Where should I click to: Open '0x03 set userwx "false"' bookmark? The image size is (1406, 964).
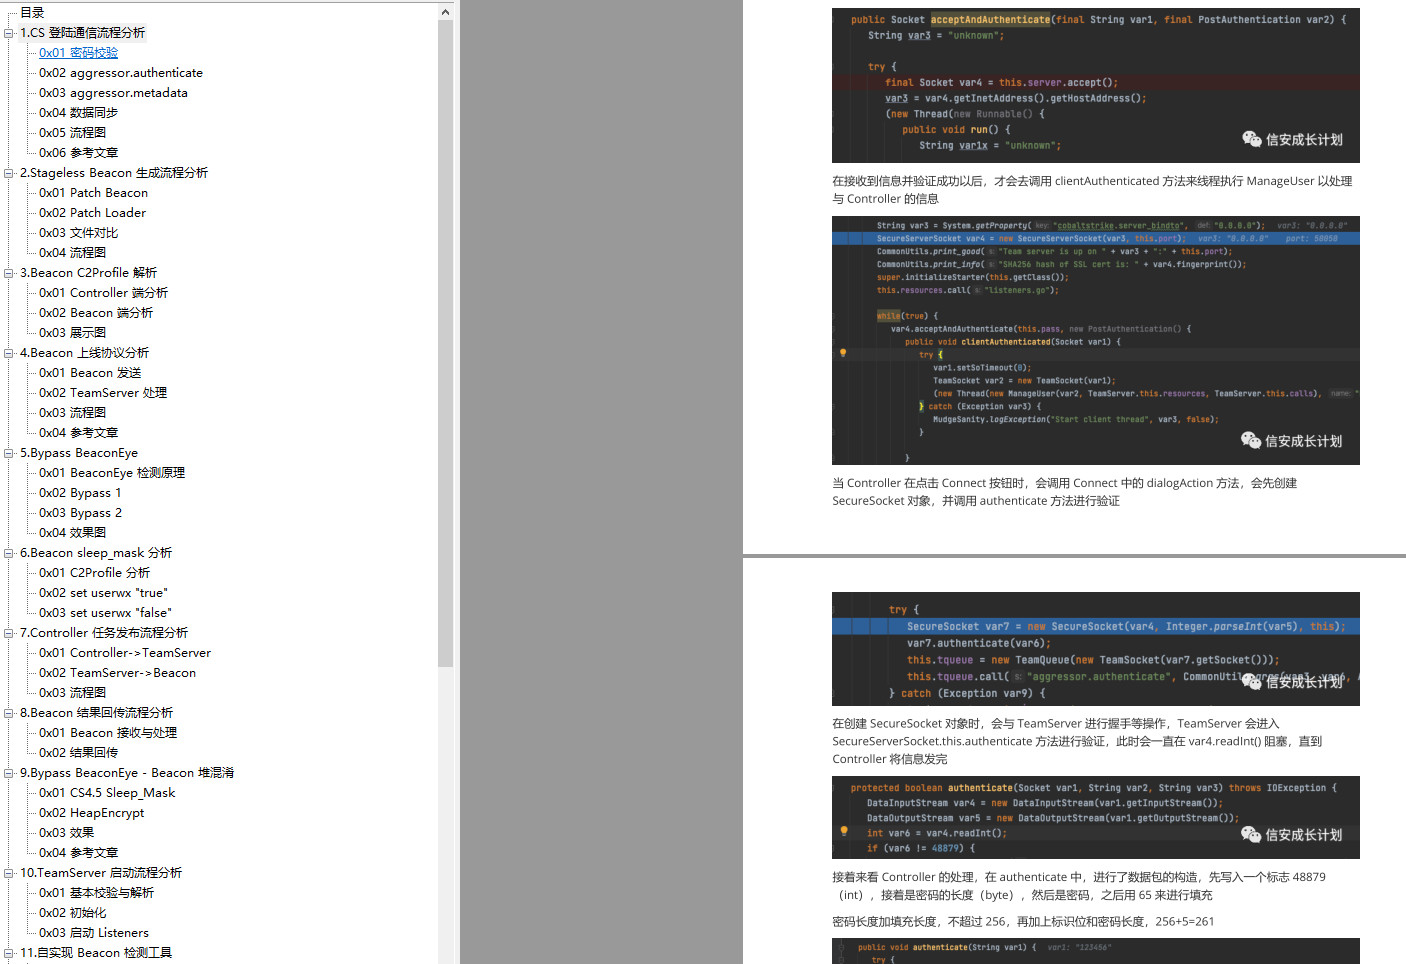tap(105, 613)
